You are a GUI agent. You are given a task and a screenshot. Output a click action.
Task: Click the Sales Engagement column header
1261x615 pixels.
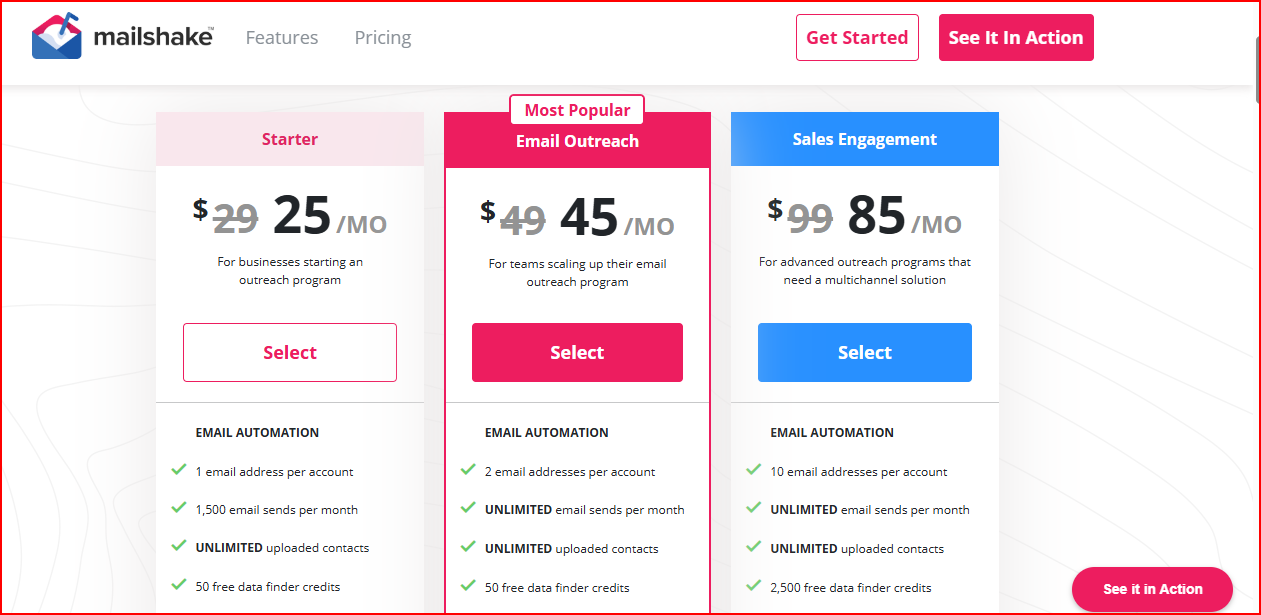point(864,138)
